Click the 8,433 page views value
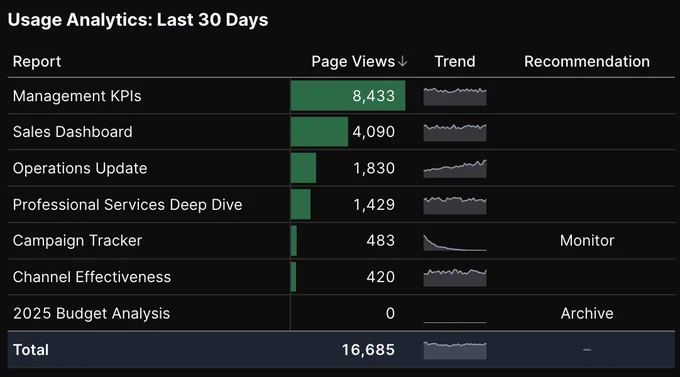Screen dimensions: 680x377 [x=373, y=96]
